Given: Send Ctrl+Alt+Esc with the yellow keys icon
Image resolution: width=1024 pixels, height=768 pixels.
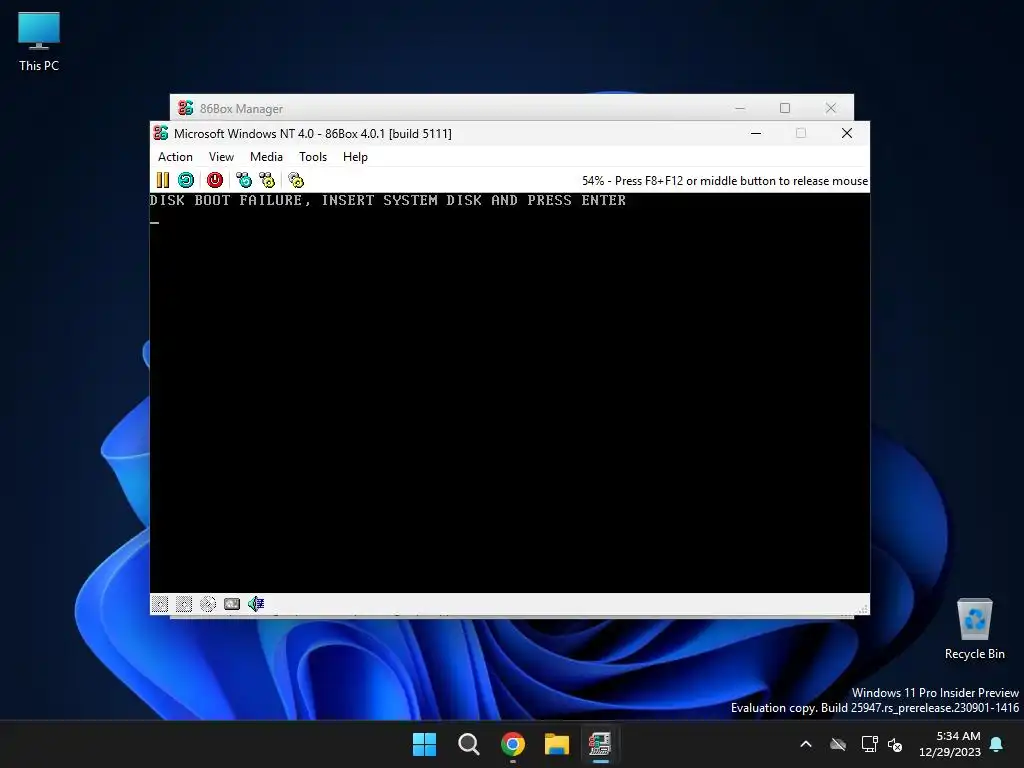Looking at the screenshot, I should [x=267, y=180].
